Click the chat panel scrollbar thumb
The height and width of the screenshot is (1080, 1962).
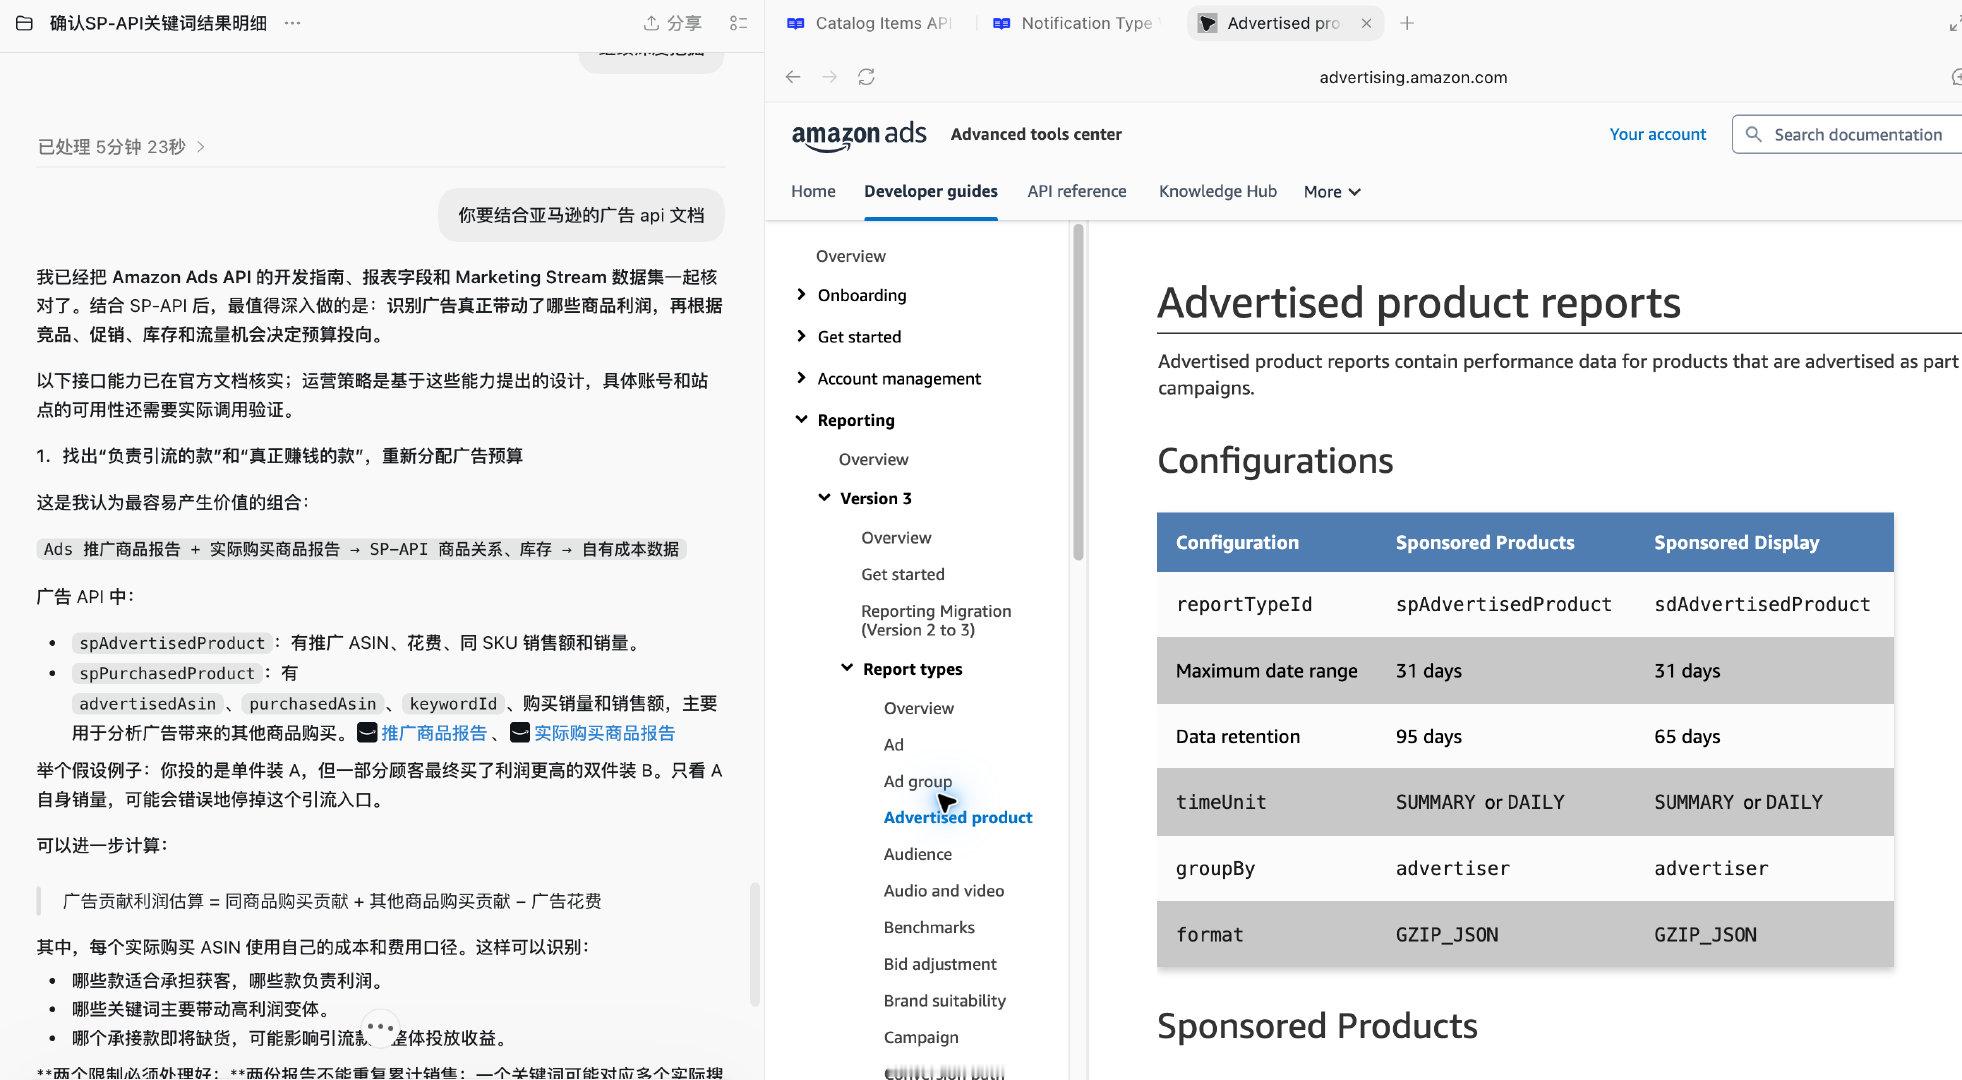coord(755,943)
